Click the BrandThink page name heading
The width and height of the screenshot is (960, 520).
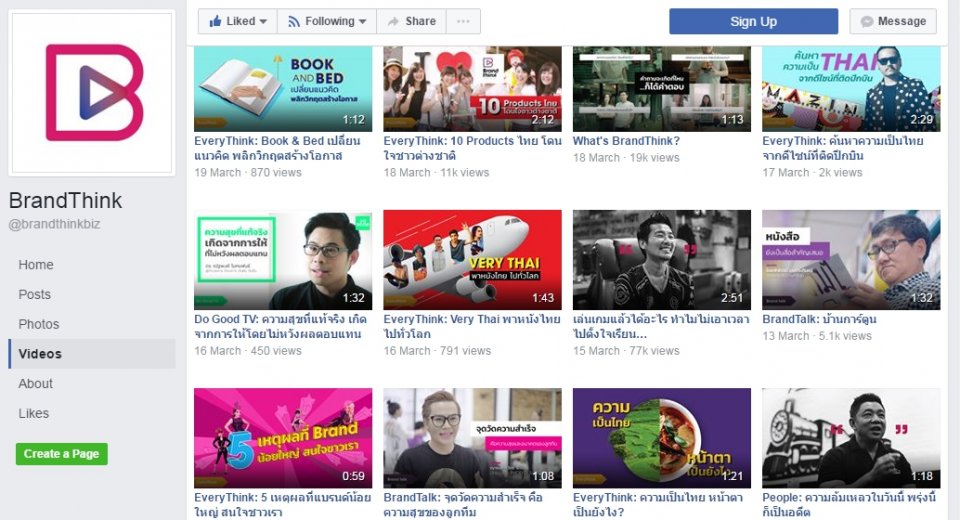pyautogui.click(x=65, y=200)
